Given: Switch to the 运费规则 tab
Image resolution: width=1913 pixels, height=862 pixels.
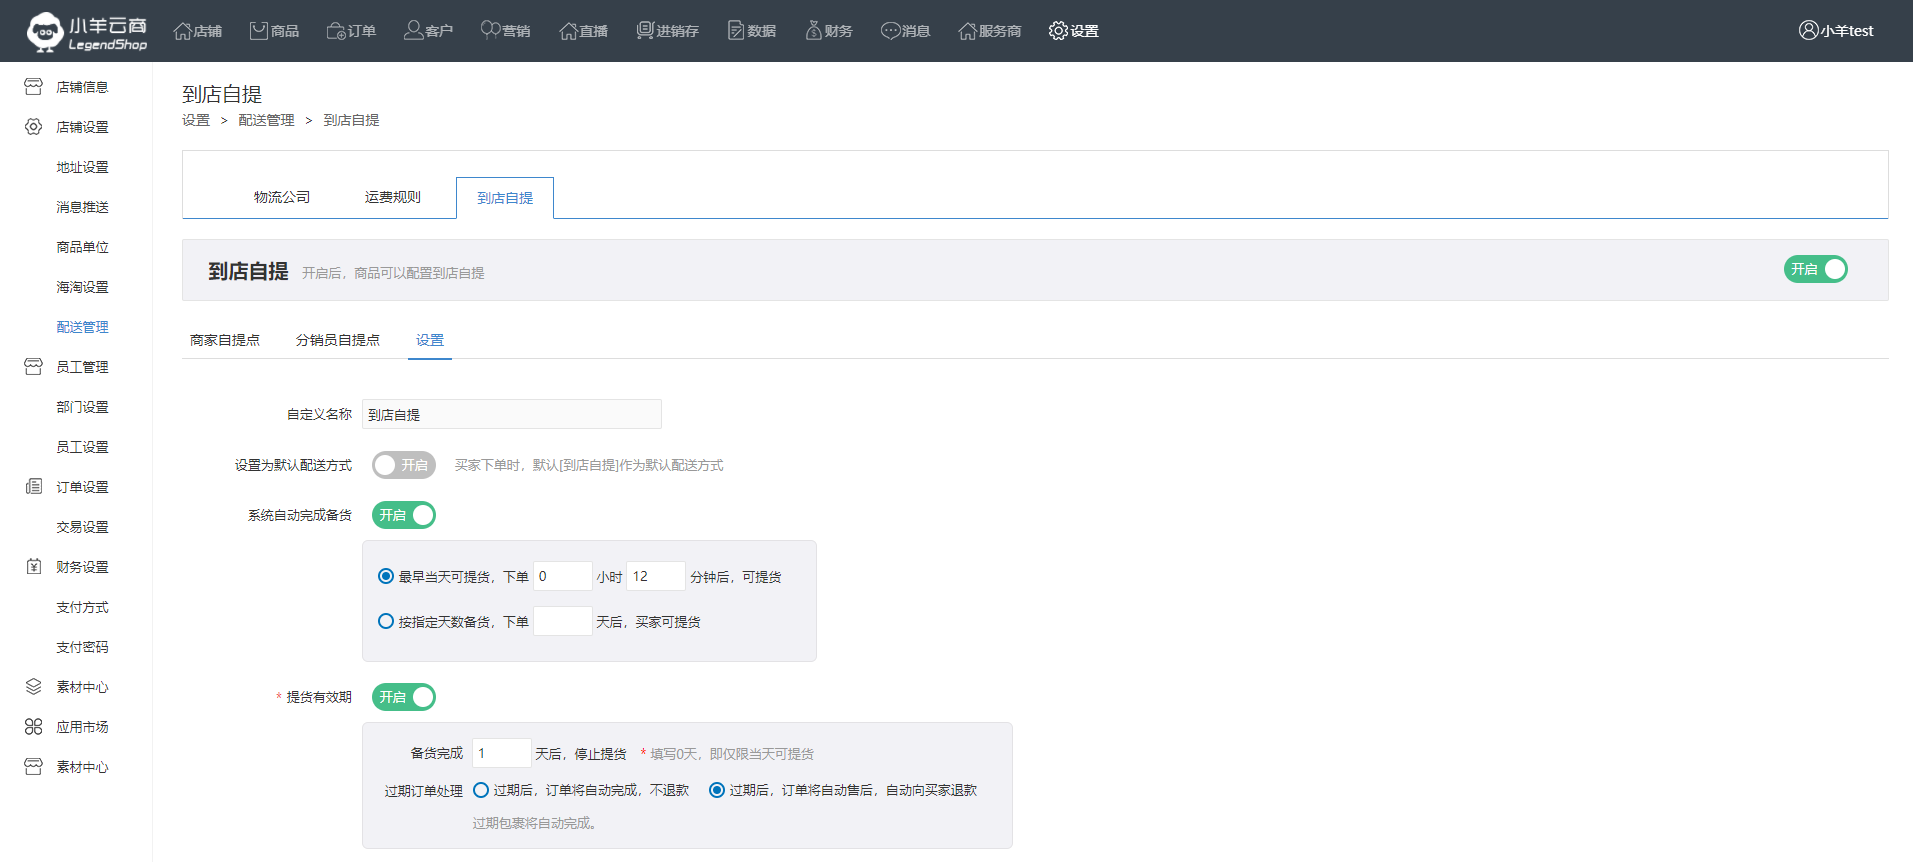Looking at the screenshot, I should click(392, 198).
